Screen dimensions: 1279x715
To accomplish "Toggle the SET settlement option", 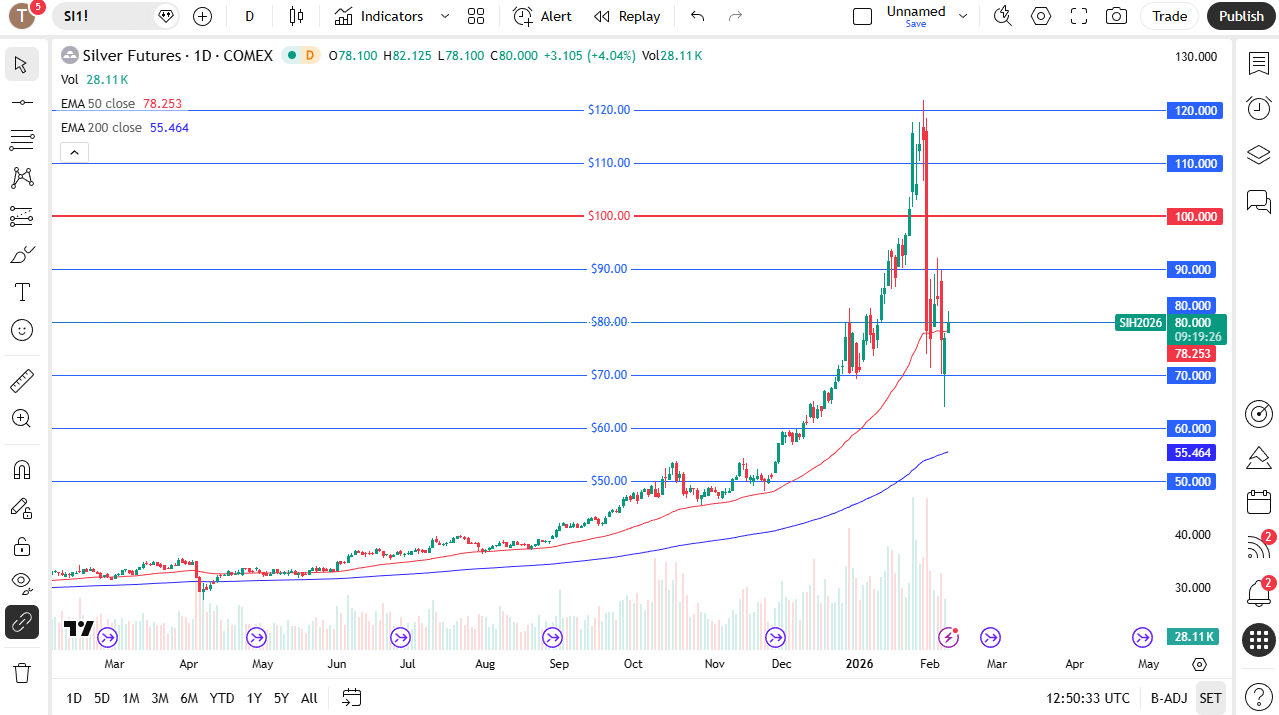I will [1210, 698].
